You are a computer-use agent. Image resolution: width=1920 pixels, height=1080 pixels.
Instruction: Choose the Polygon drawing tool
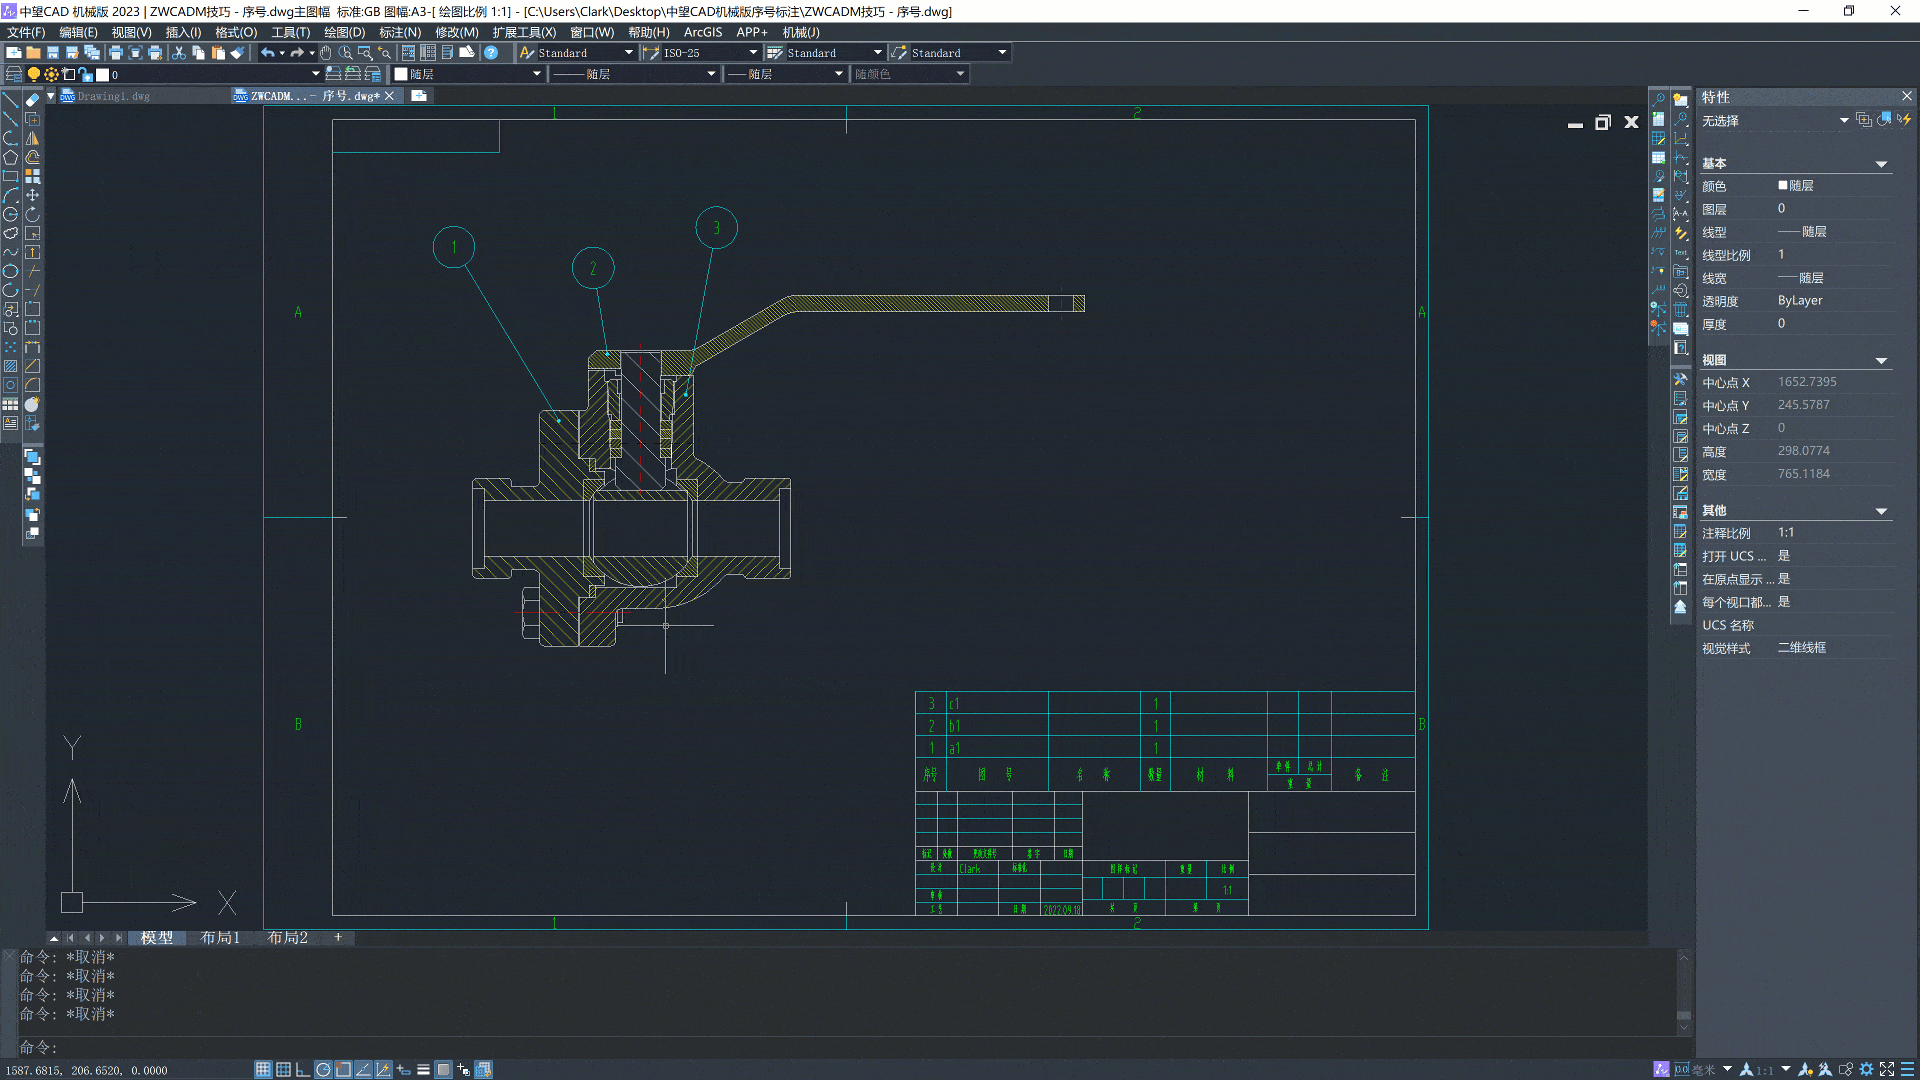click(x=11, y=157)
